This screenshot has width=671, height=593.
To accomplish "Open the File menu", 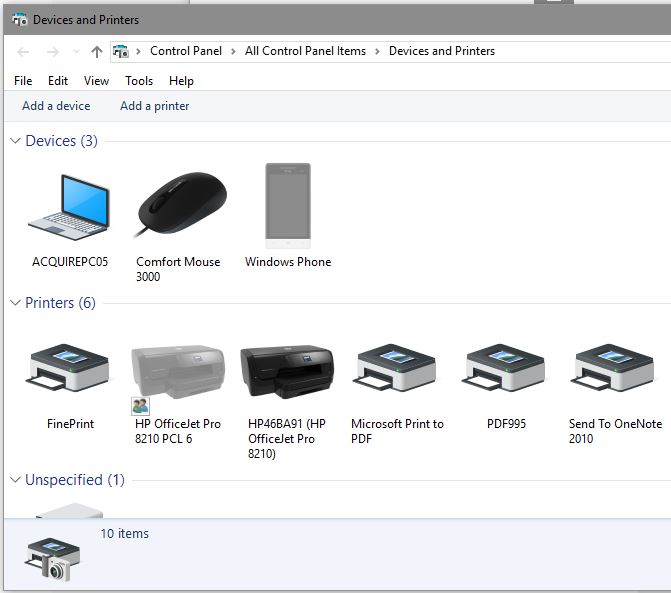I will pos(23,81).
